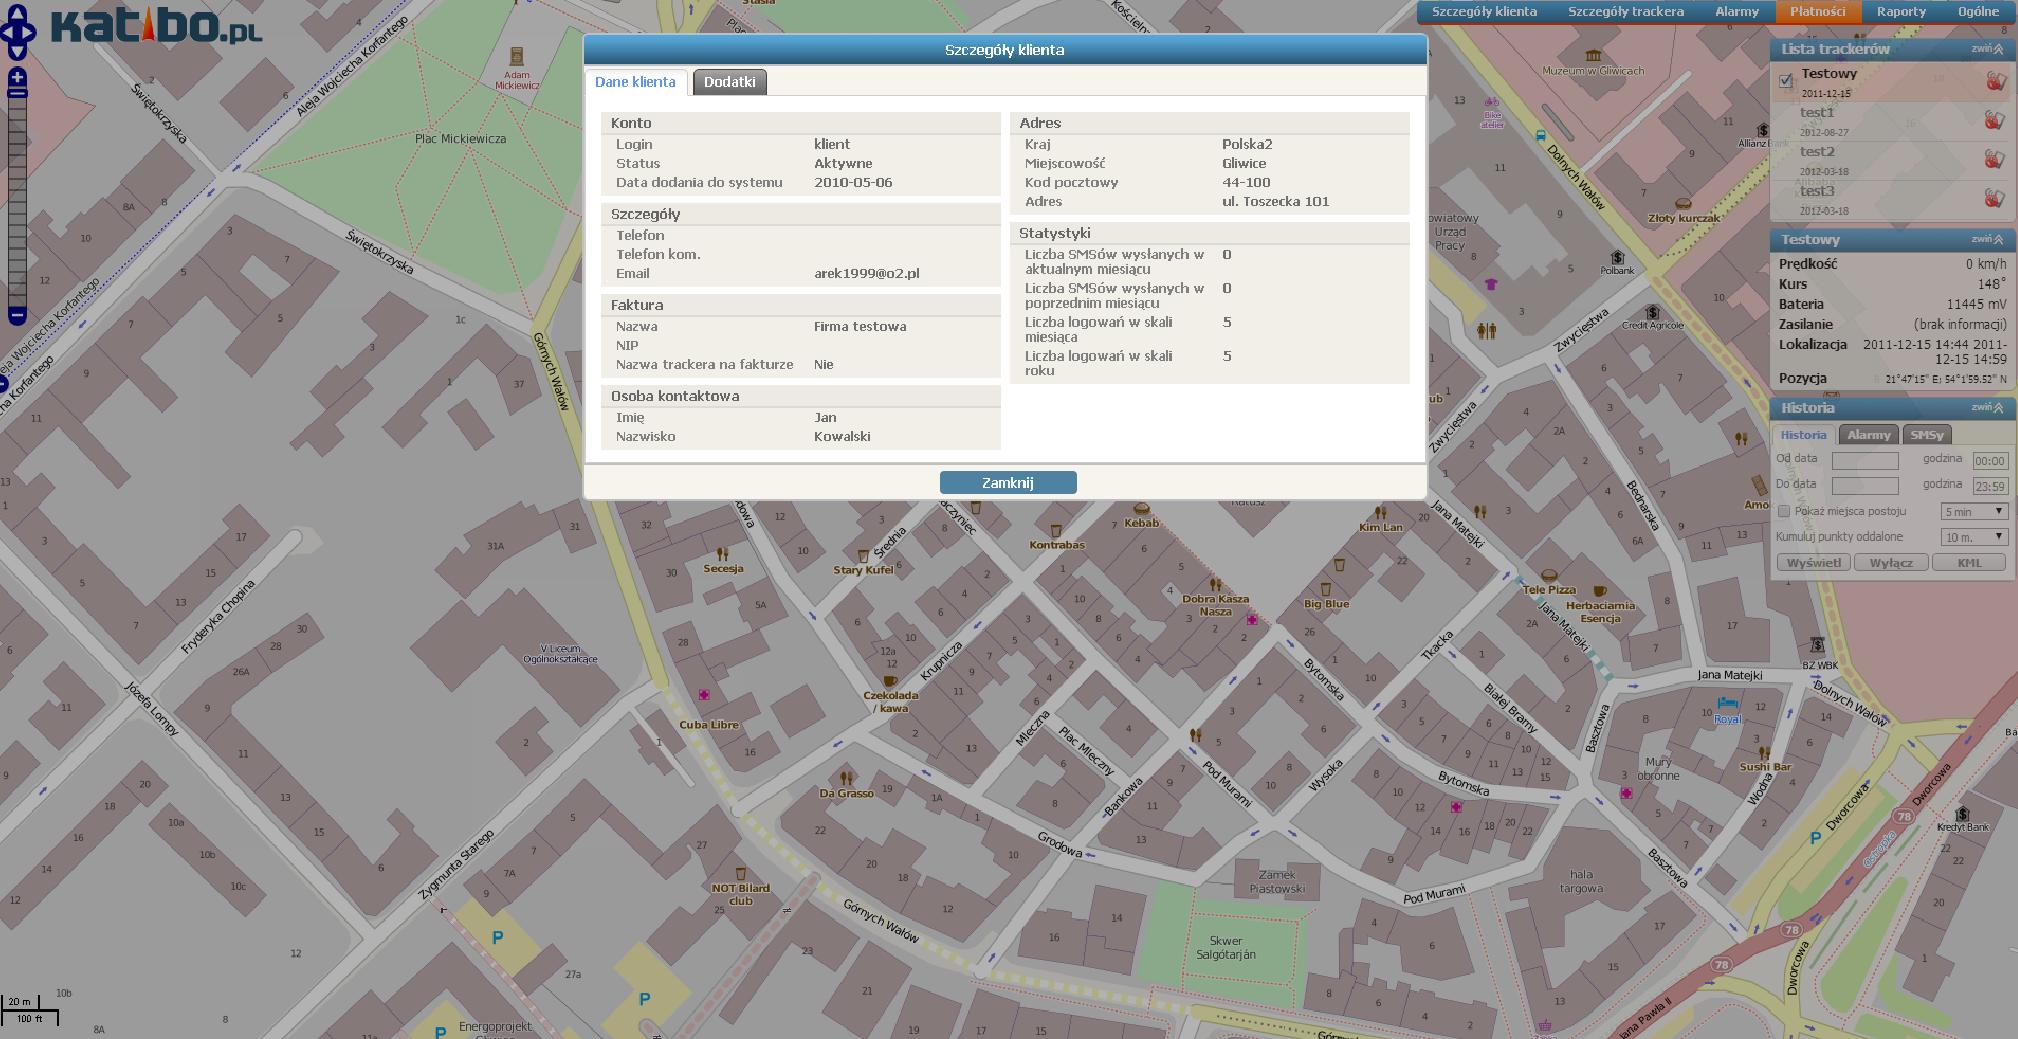The height and width of the screenshot is (1039, 2018).
Task: Collapse the Testowy details panel
Action: click(1987, 239)
